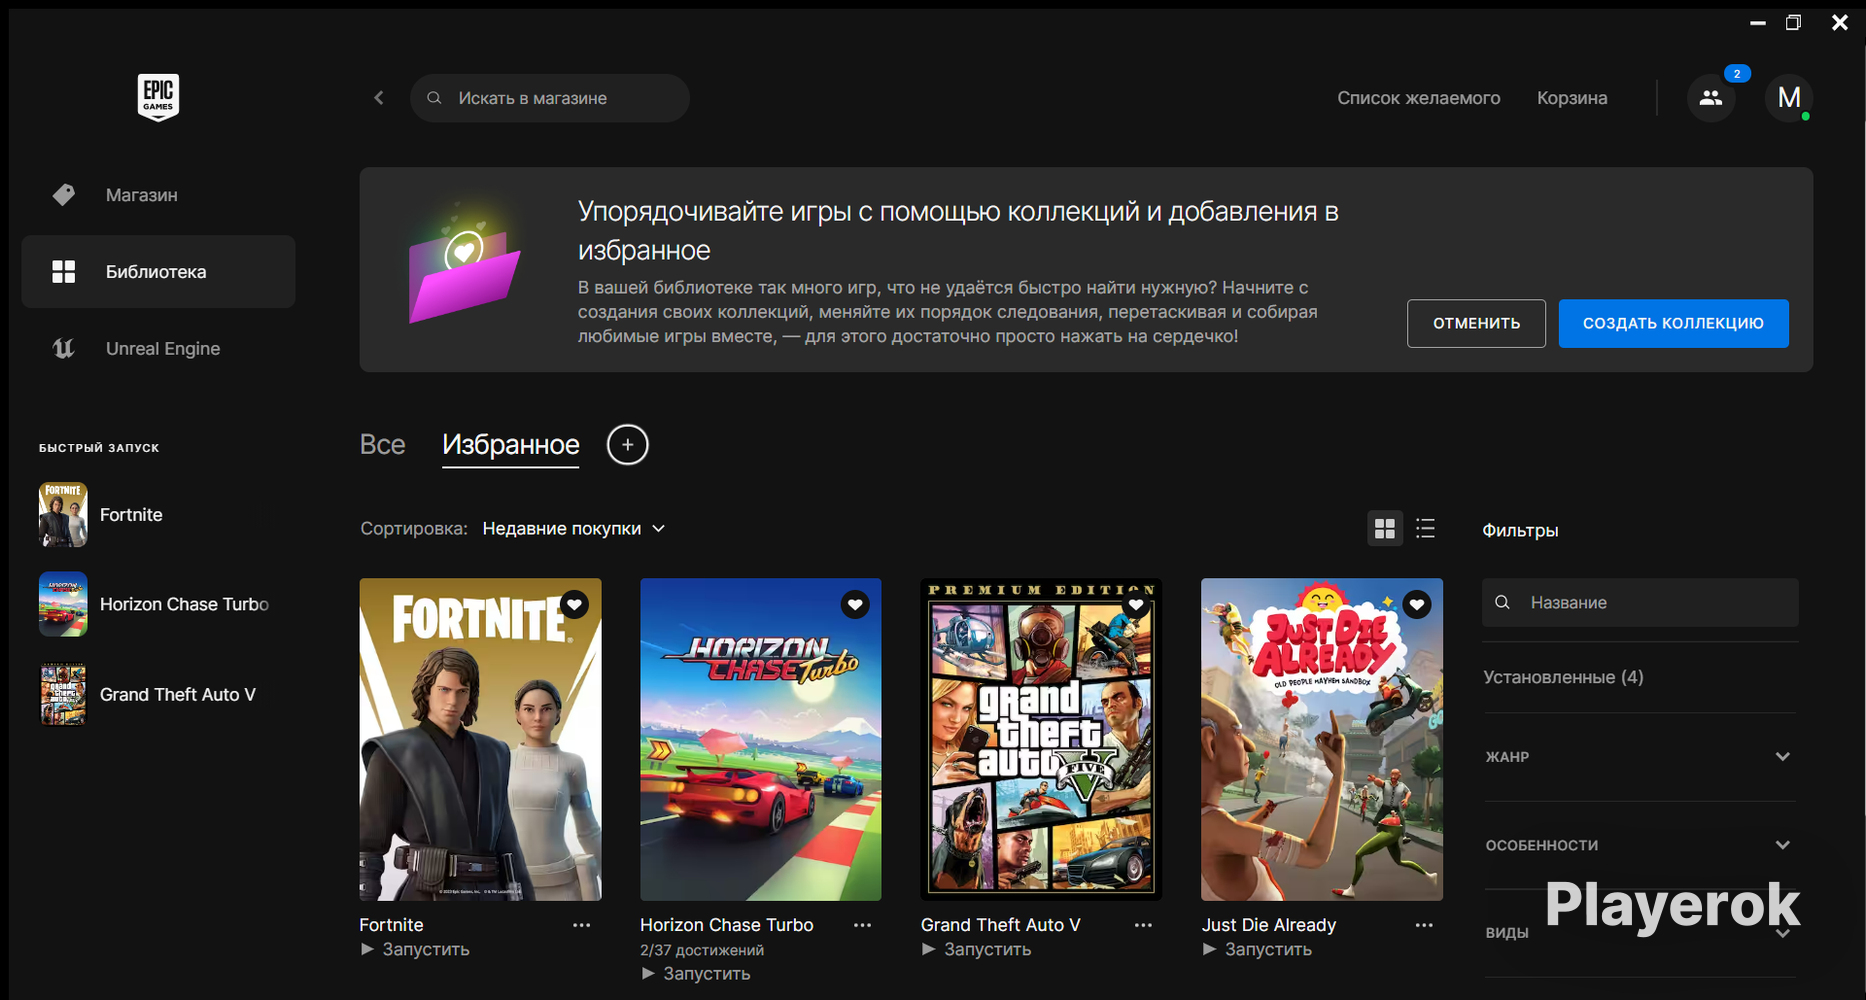Toggle favorite heart on Just Die Already
This screenshot has height=1000, width=1866.
[x=1416, y=604]
